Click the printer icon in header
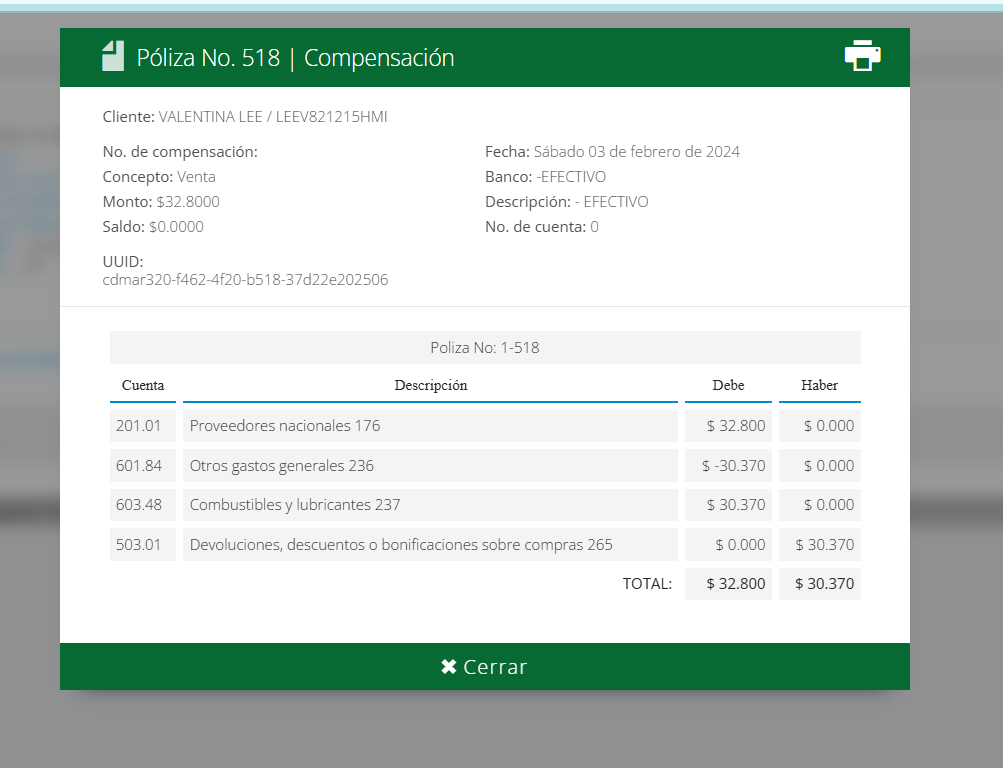 [862, 56]
